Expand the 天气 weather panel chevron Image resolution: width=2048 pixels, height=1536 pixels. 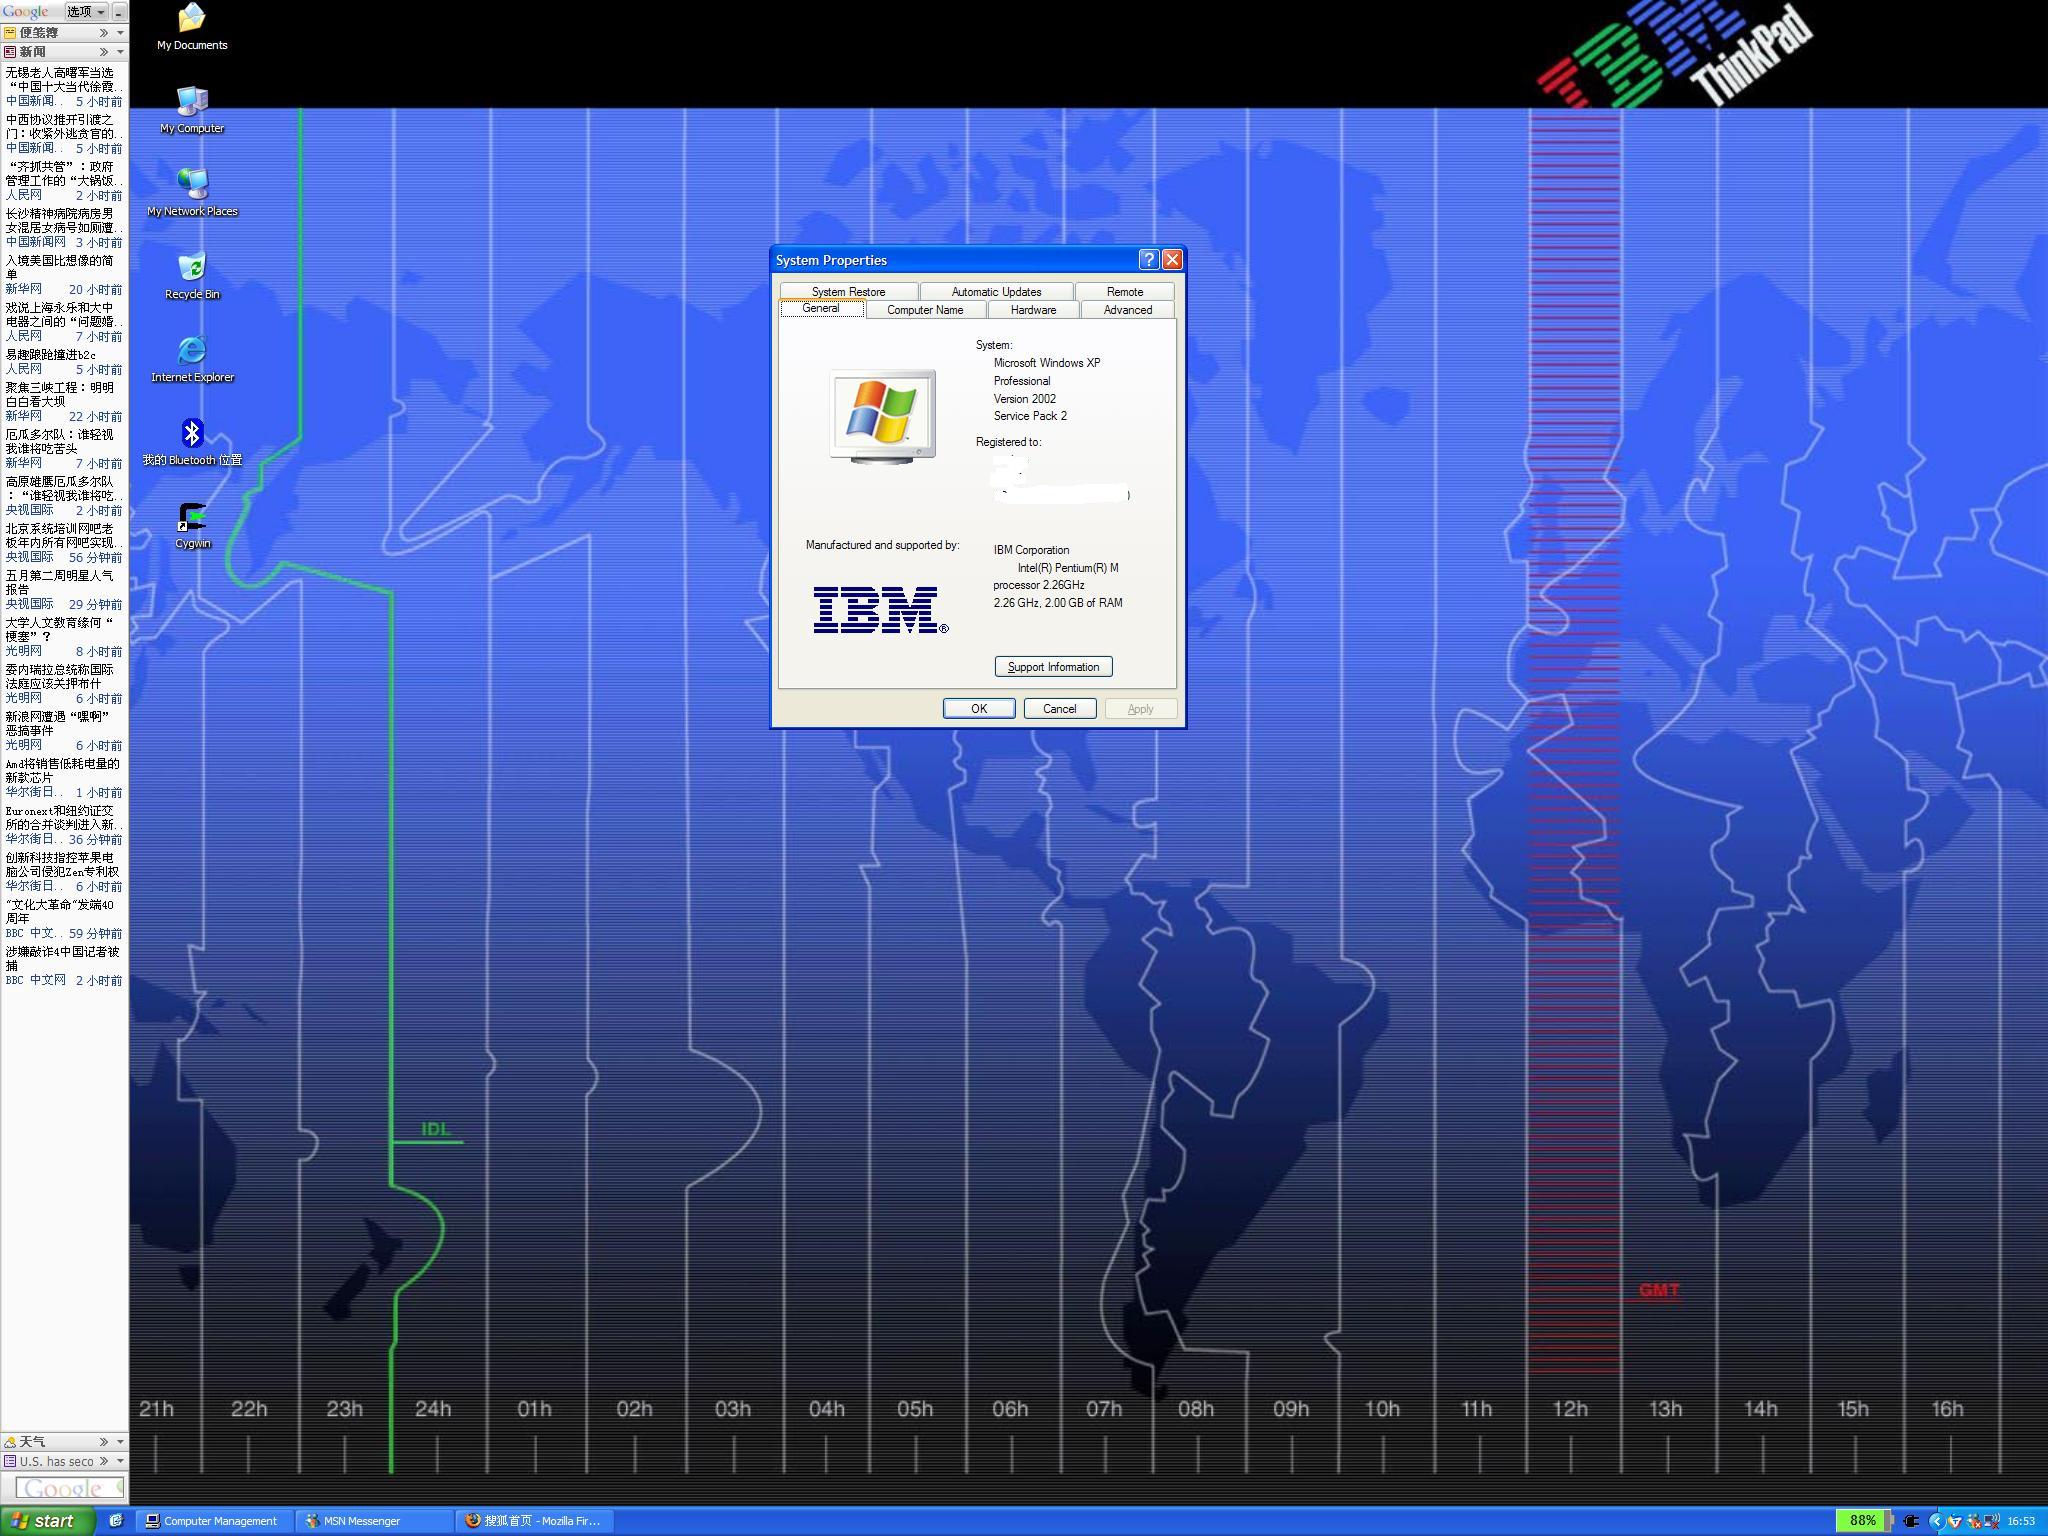[x=104, y=1441]
